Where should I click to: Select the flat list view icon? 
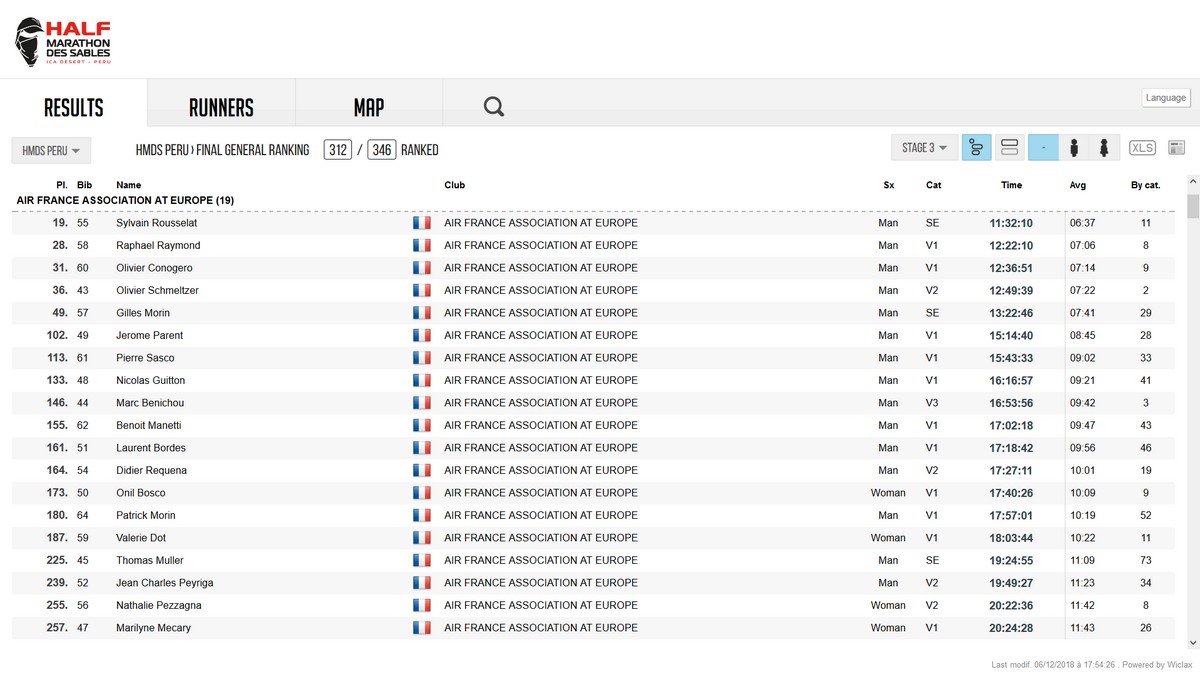click(1010, 148)
